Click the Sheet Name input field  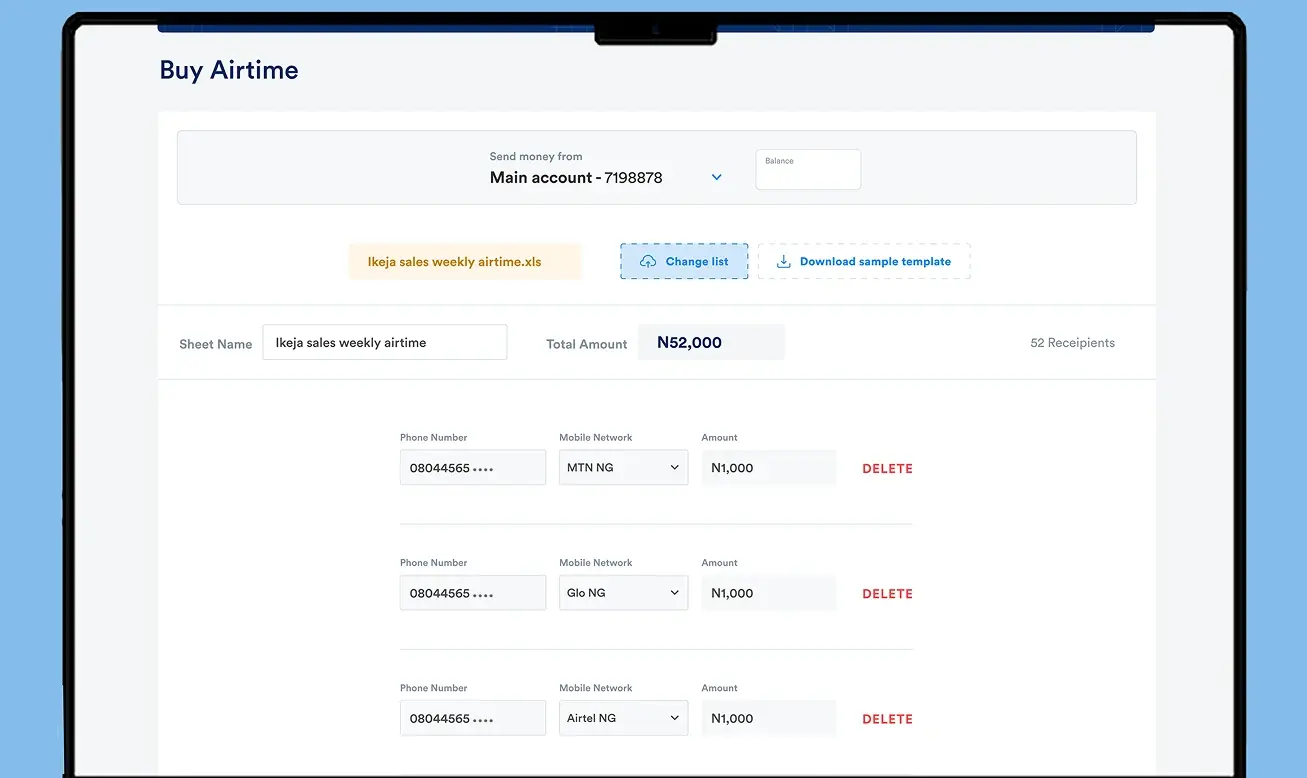pyautogui.click(x=385, y=342)
